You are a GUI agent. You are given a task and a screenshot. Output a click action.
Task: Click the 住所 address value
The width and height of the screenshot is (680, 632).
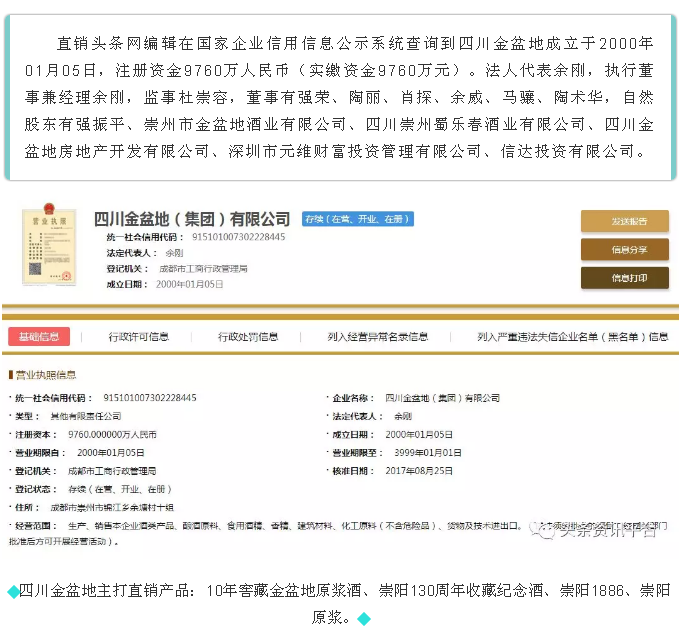[x=112, y=508]
